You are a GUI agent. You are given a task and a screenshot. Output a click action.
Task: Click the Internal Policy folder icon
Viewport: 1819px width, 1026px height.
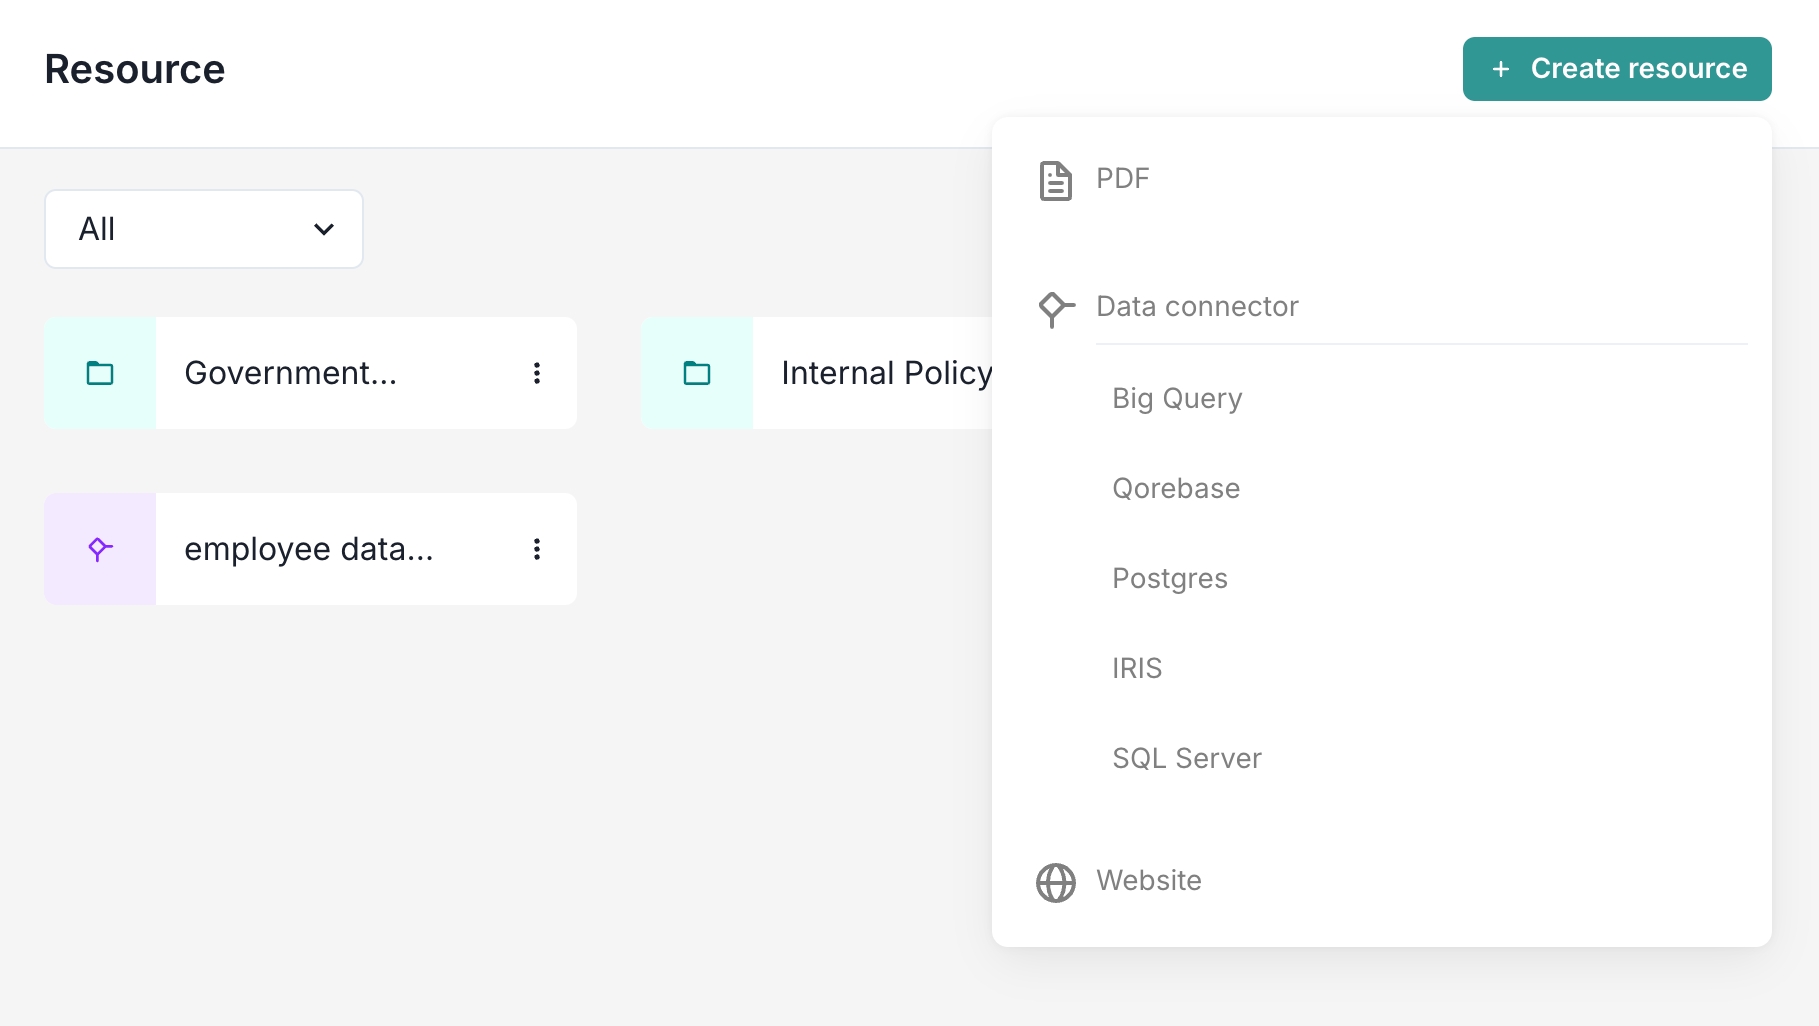697,373
